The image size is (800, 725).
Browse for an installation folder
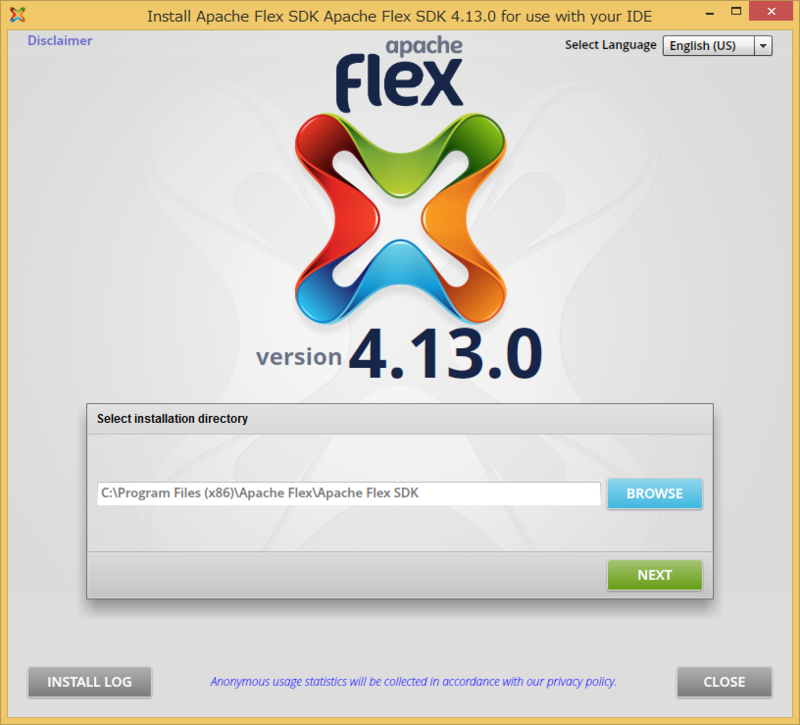(655, 493)
